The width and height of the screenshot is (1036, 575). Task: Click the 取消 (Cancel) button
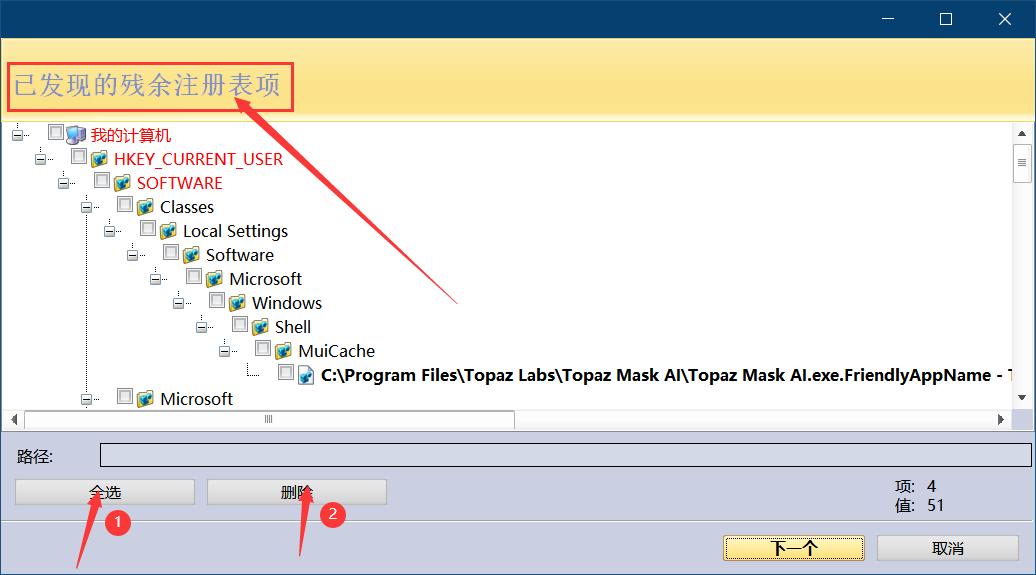tap(947, 548)
